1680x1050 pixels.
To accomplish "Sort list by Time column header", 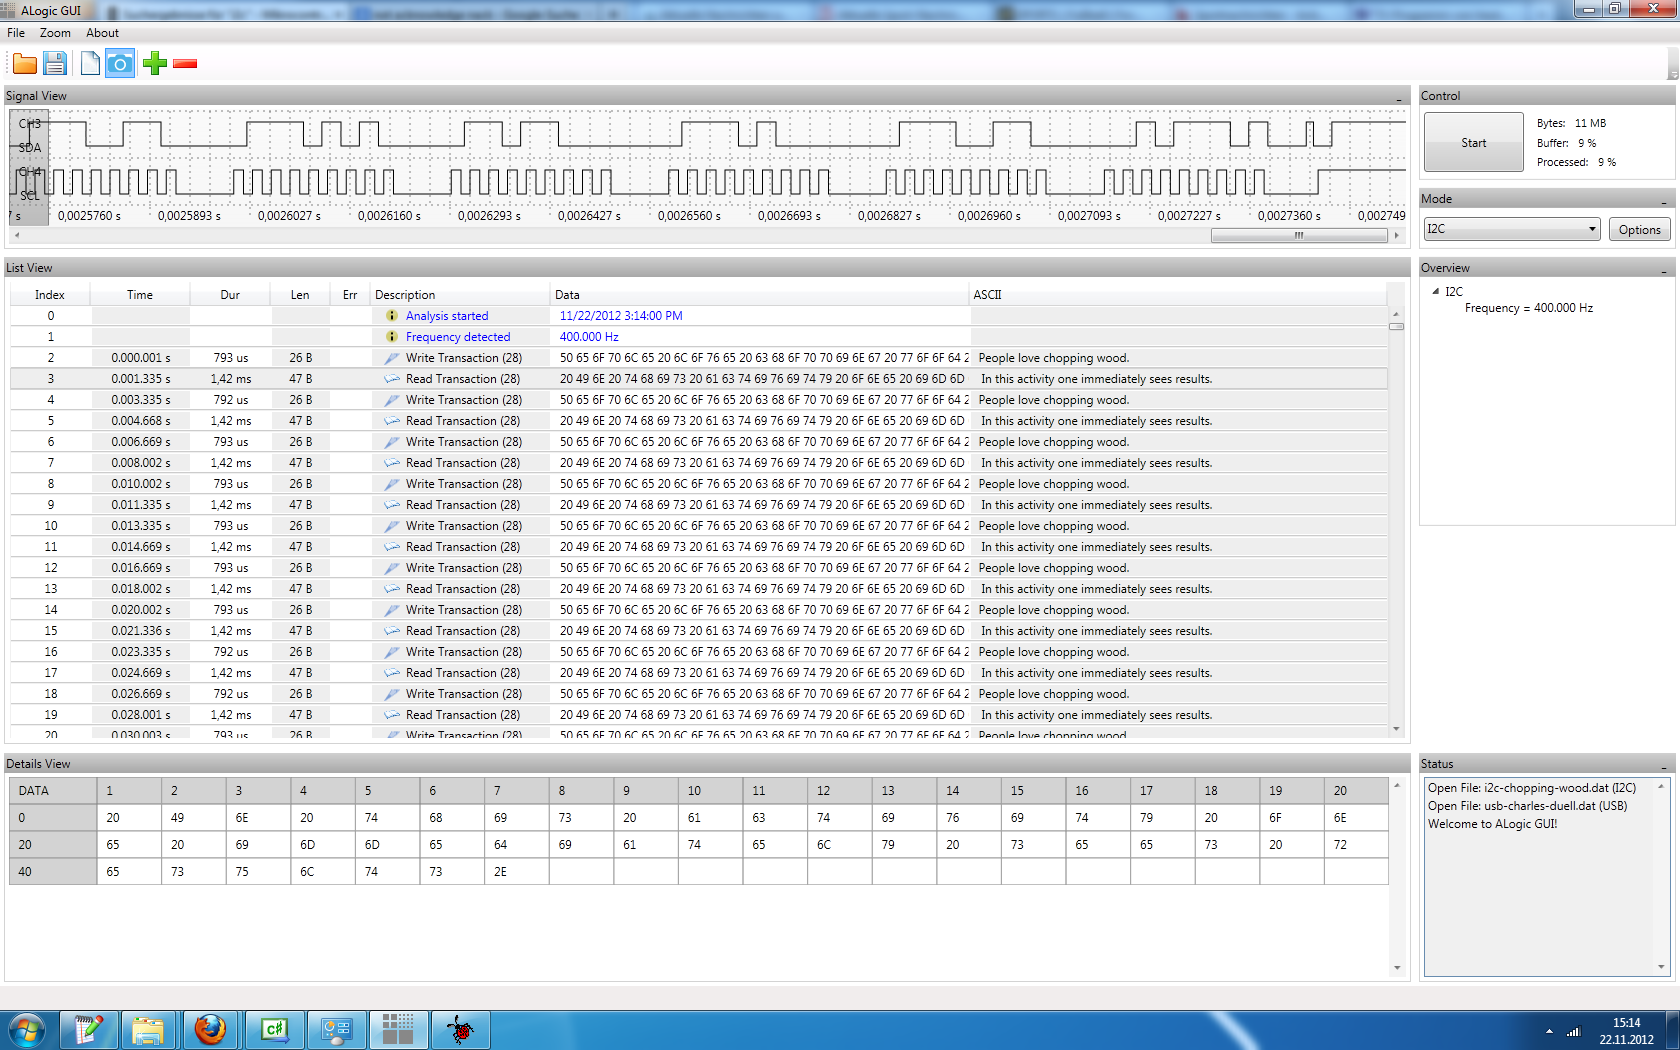I will pyautogui.click(x=140, y=295).
